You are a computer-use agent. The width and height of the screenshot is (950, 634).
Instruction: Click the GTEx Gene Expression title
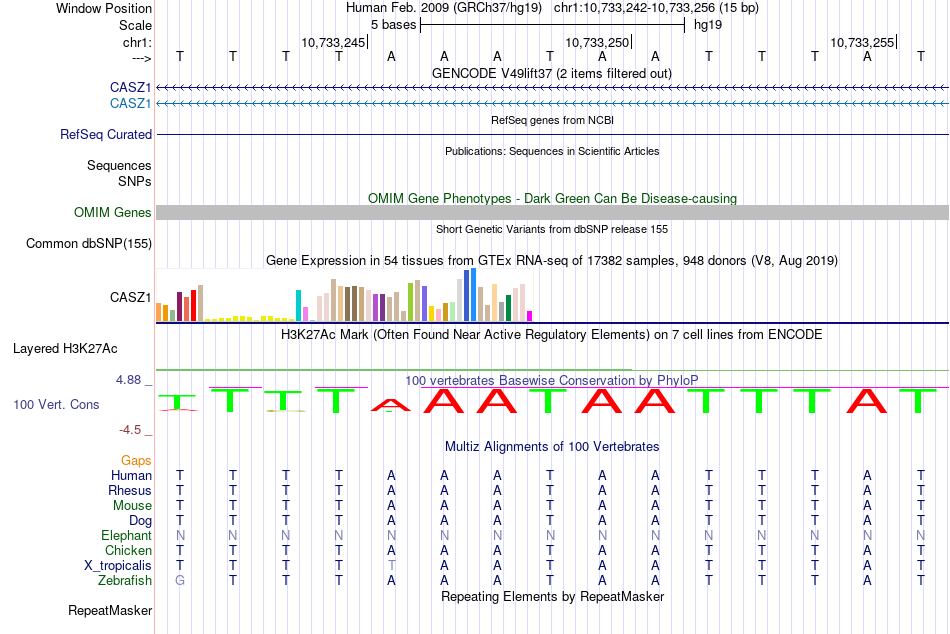pyautogui.click(x=552, y=261)
